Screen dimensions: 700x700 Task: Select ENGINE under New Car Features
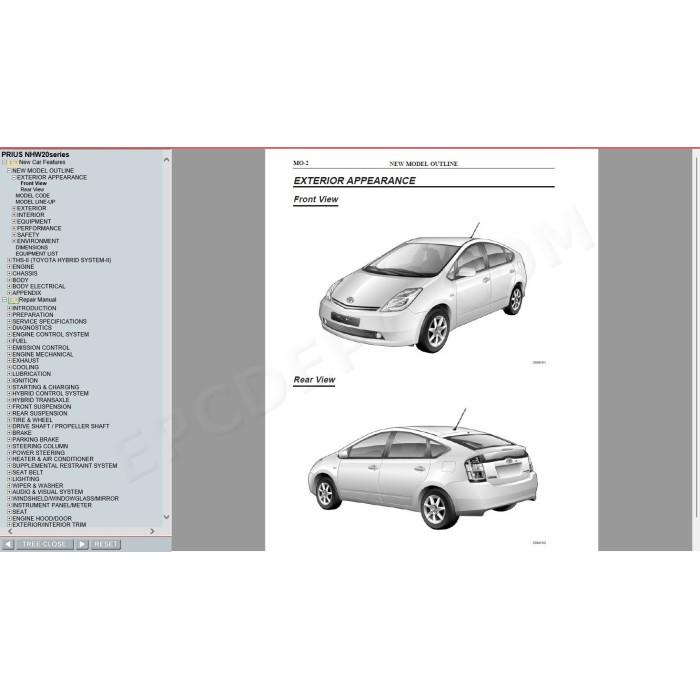click(x=23, y=267)
